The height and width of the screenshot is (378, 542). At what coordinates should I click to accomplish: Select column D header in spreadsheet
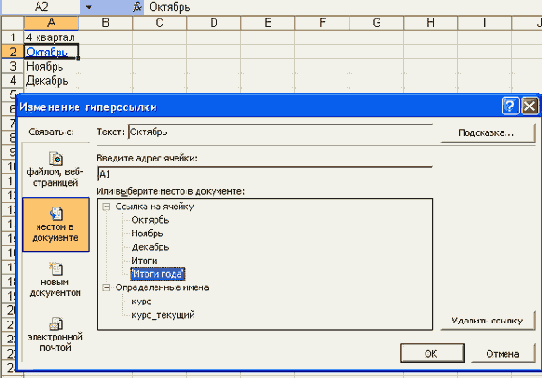tap(214, 23)
